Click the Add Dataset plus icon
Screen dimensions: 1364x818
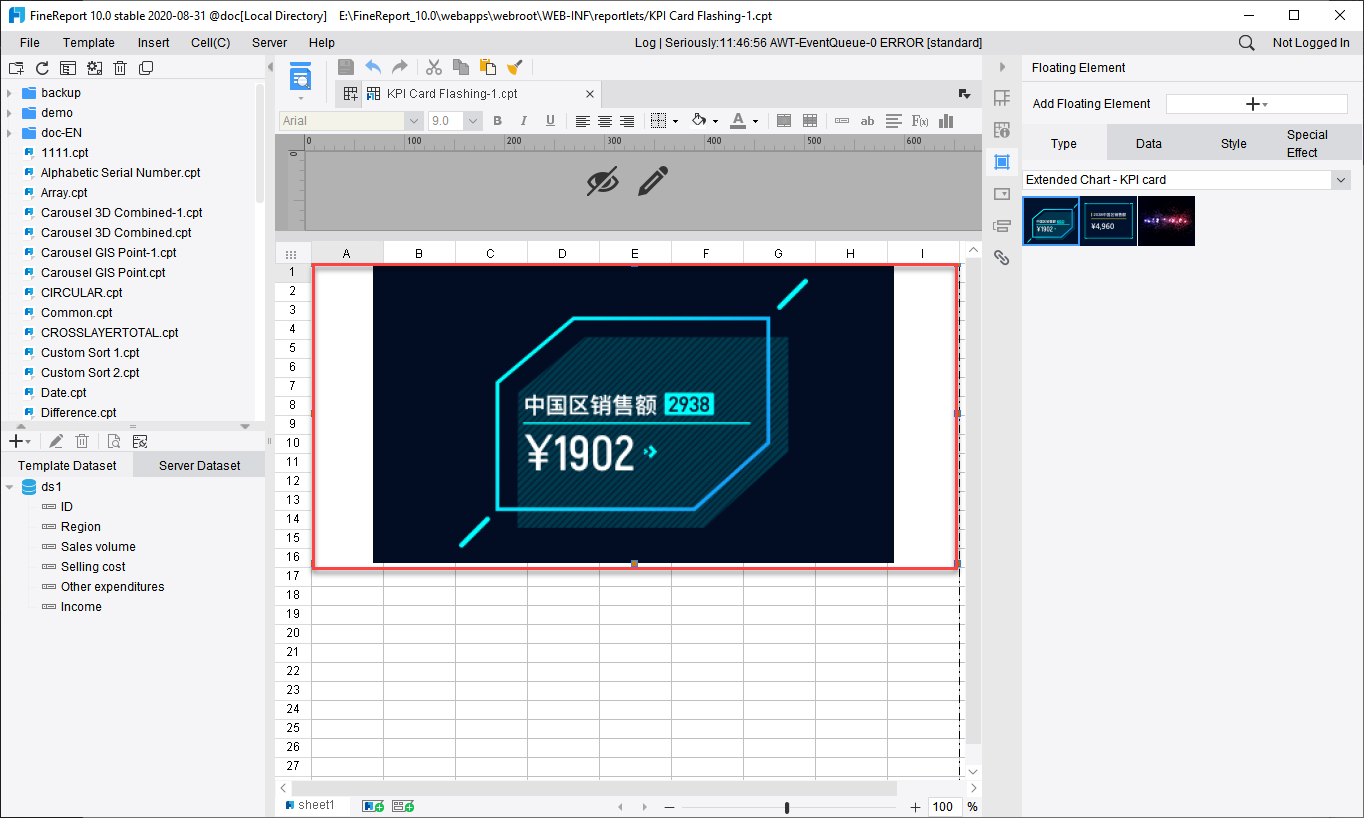point(15,440)
